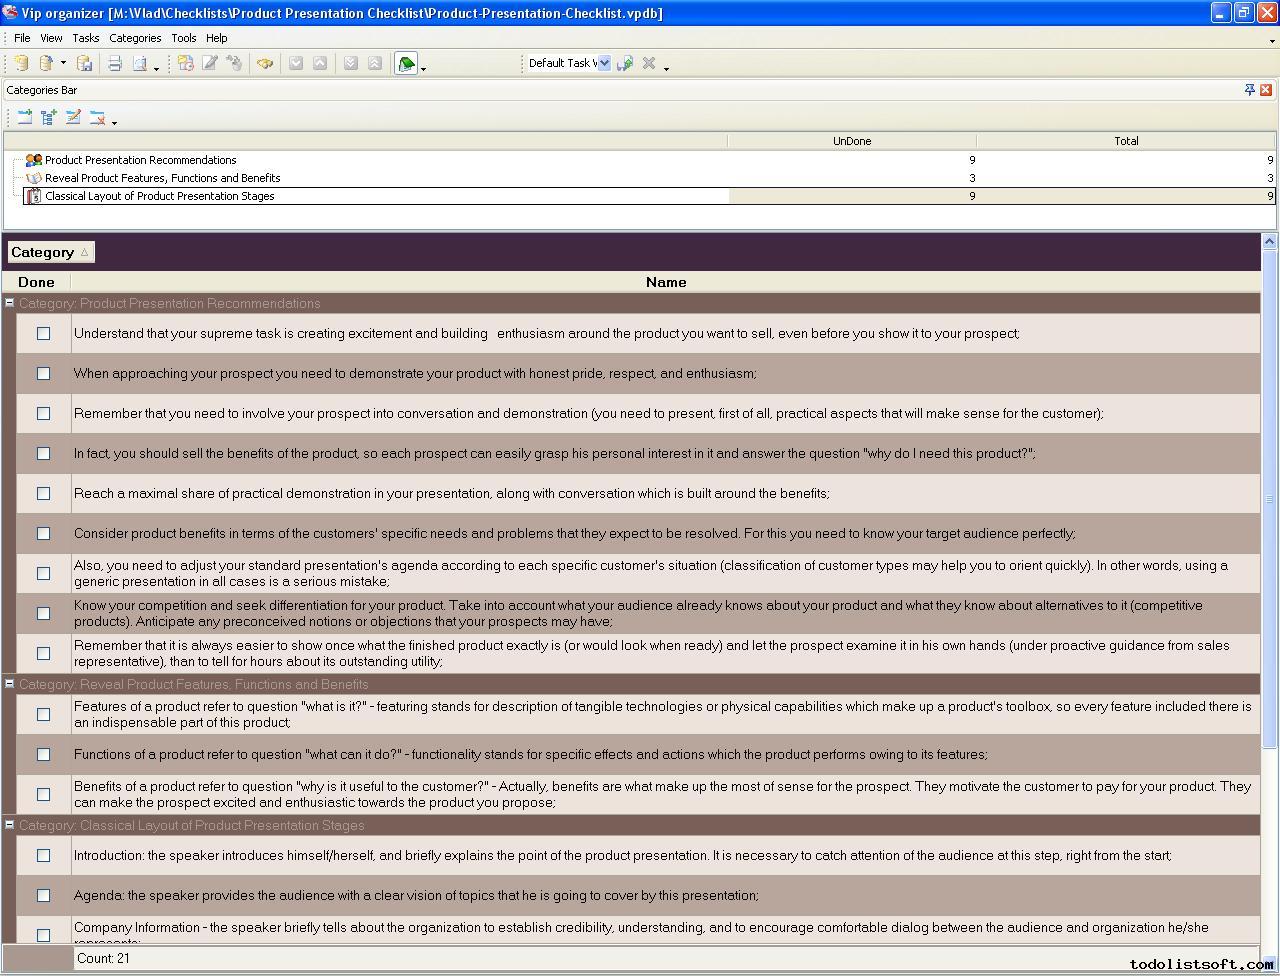1280x976 pixels.
Task: Collapse the Reveal Product Features group
Action: [x=10, y=684]
